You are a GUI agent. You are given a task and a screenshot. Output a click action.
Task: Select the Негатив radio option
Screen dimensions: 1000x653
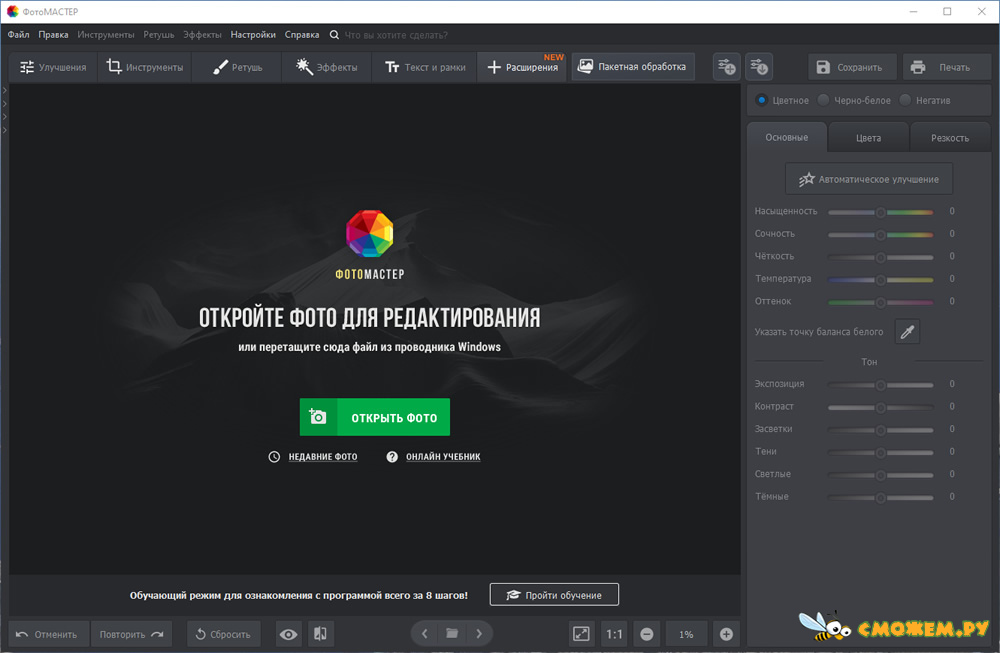pyautogui.click(x=906, y=100)
